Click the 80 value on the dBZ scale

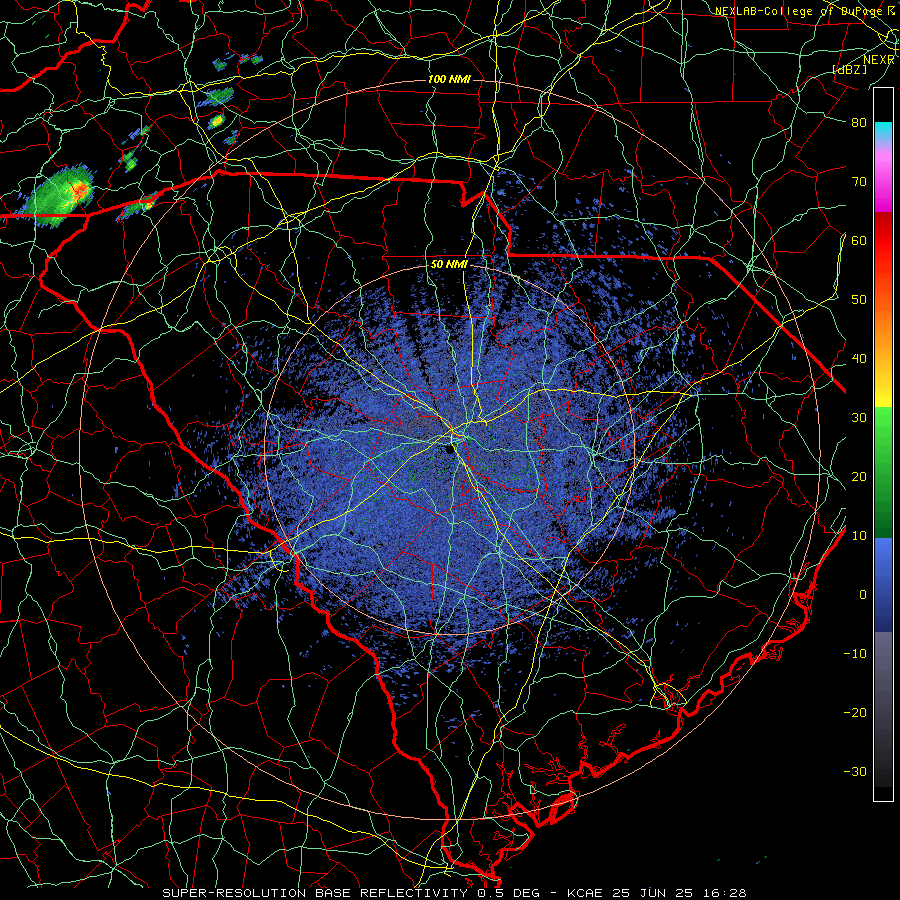click(x=859, y=122)
